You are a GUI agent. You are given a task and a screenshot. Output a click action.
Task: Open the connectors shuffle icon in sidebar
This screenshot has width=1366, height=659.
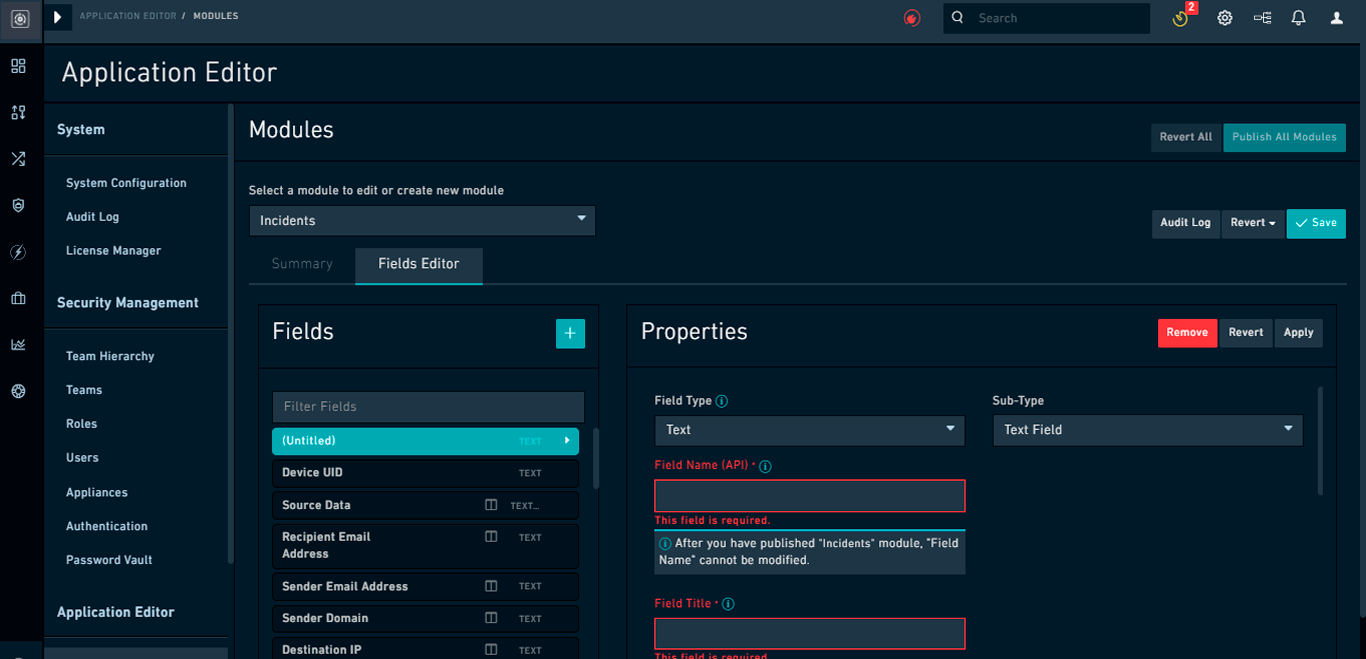(18, 158)
